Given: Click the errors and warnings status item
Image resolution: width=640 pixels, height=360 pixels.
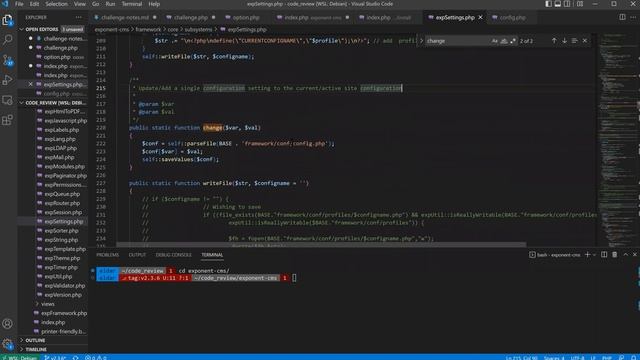Looking at the screenshot, I should [96, 358].
